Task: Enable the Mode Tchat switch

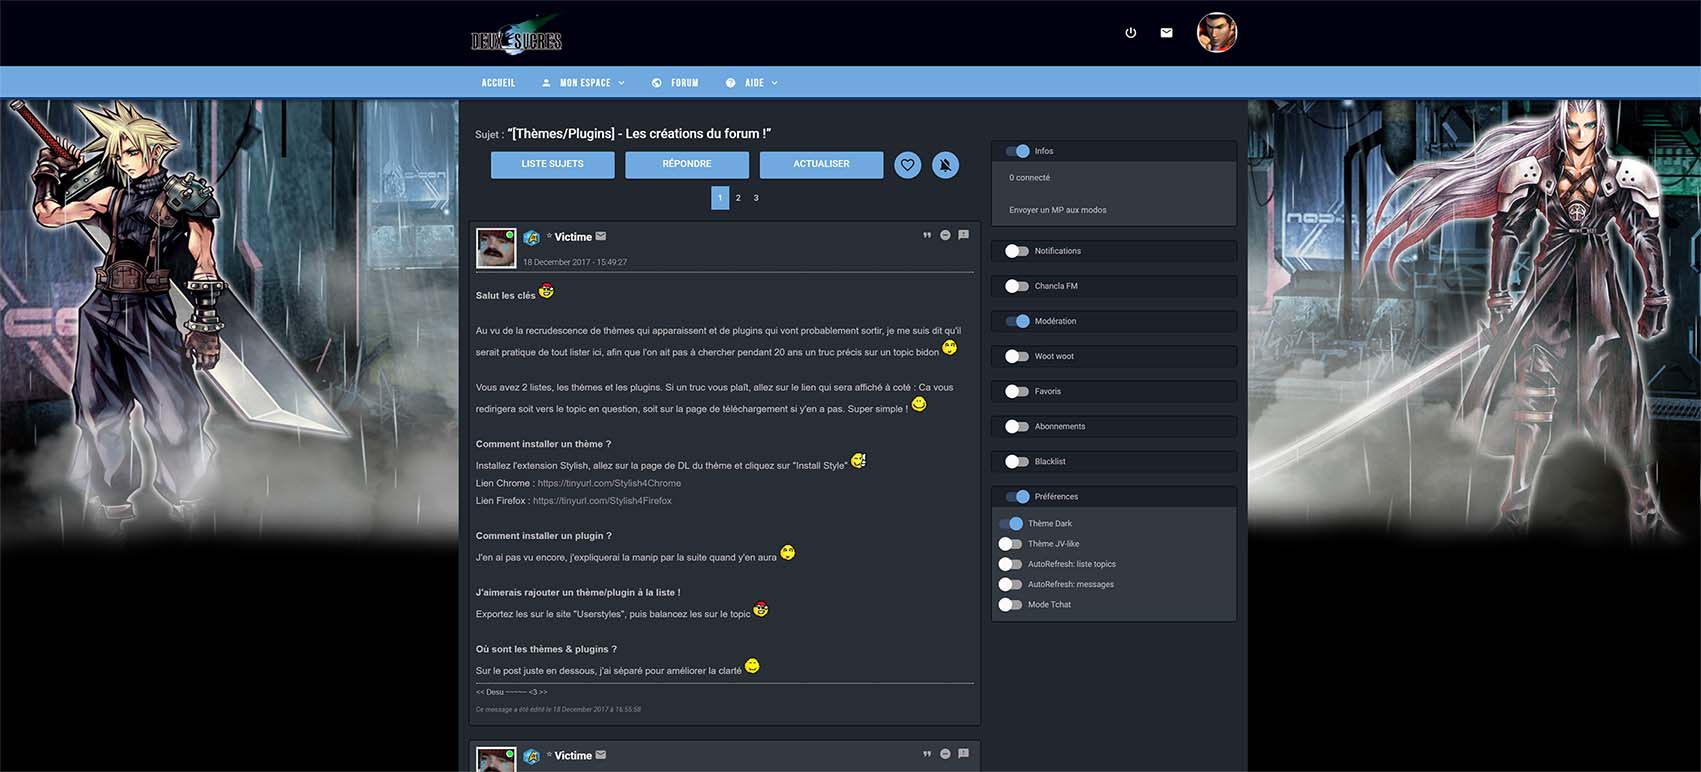Action: pos(1010,604)
